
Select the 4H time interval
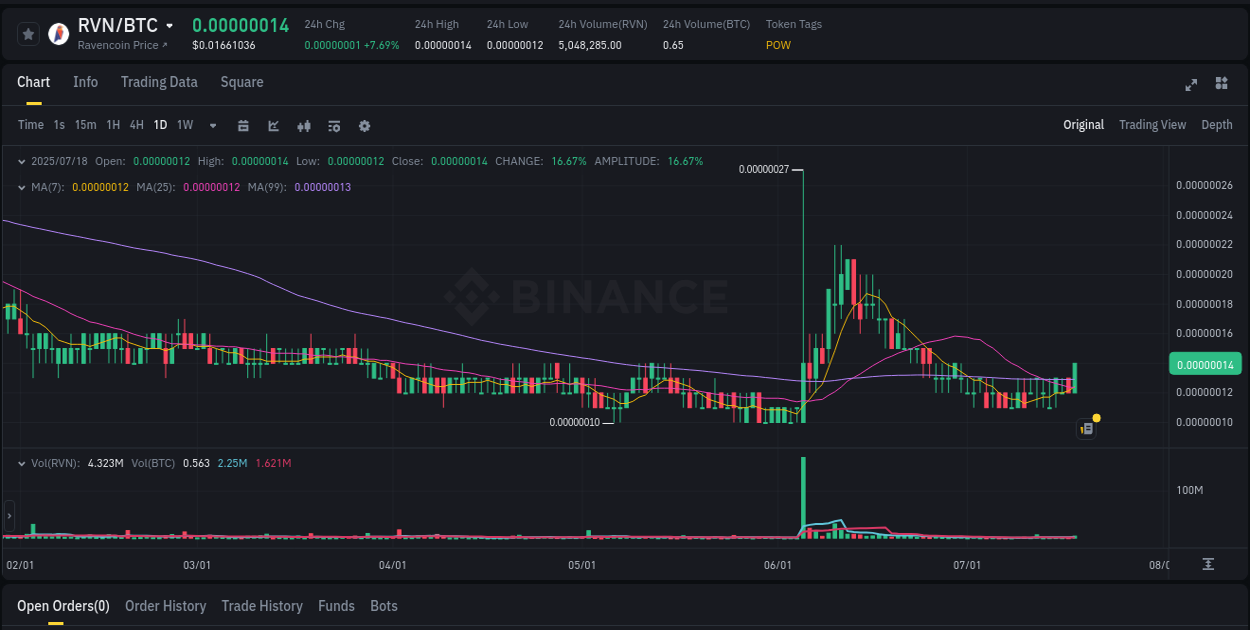point(137,125)
